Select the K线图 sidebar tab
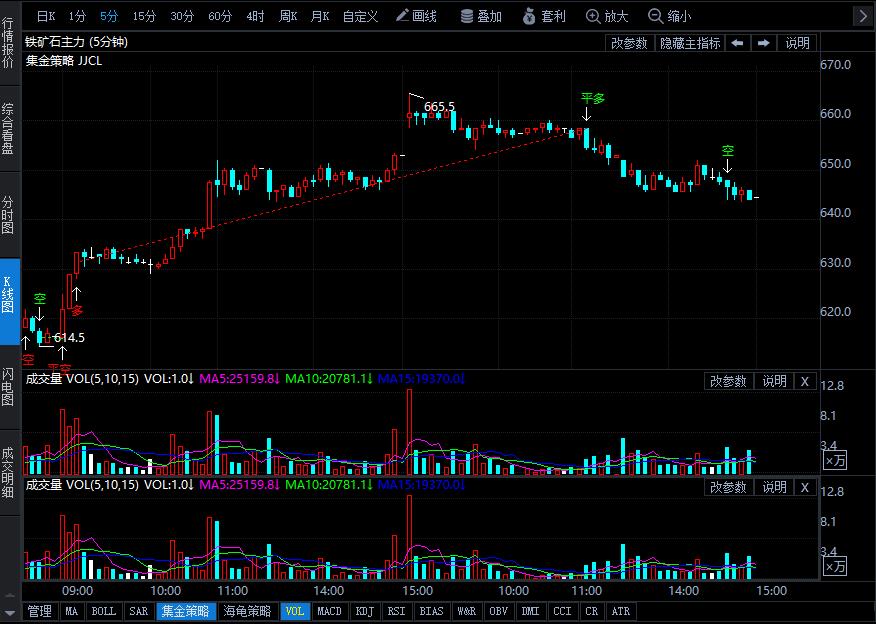 click(x=8, y=302)
